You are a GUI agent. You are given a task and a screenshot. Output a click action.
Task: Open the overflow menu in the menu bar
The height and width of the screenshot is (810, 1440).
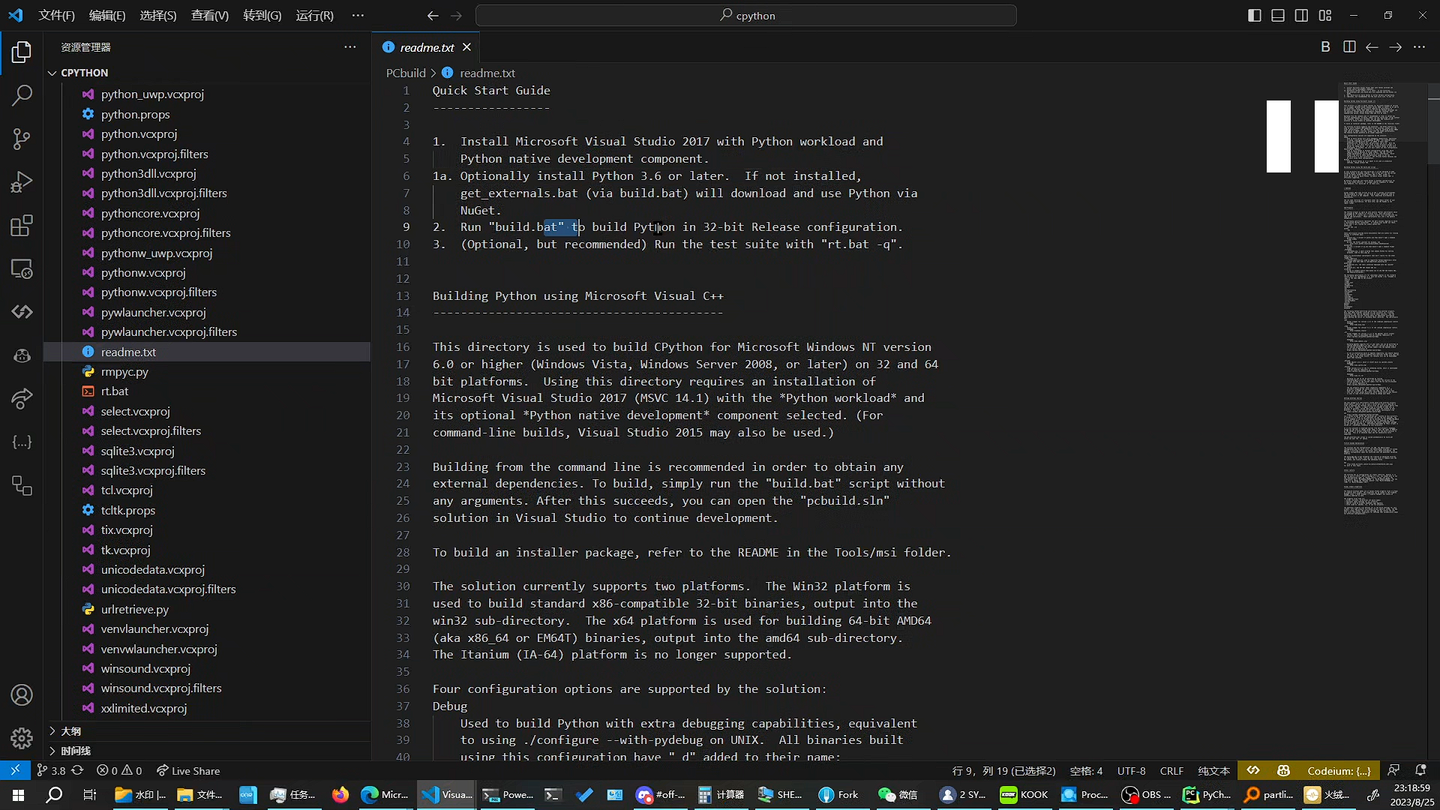click(x=358, y=15)
